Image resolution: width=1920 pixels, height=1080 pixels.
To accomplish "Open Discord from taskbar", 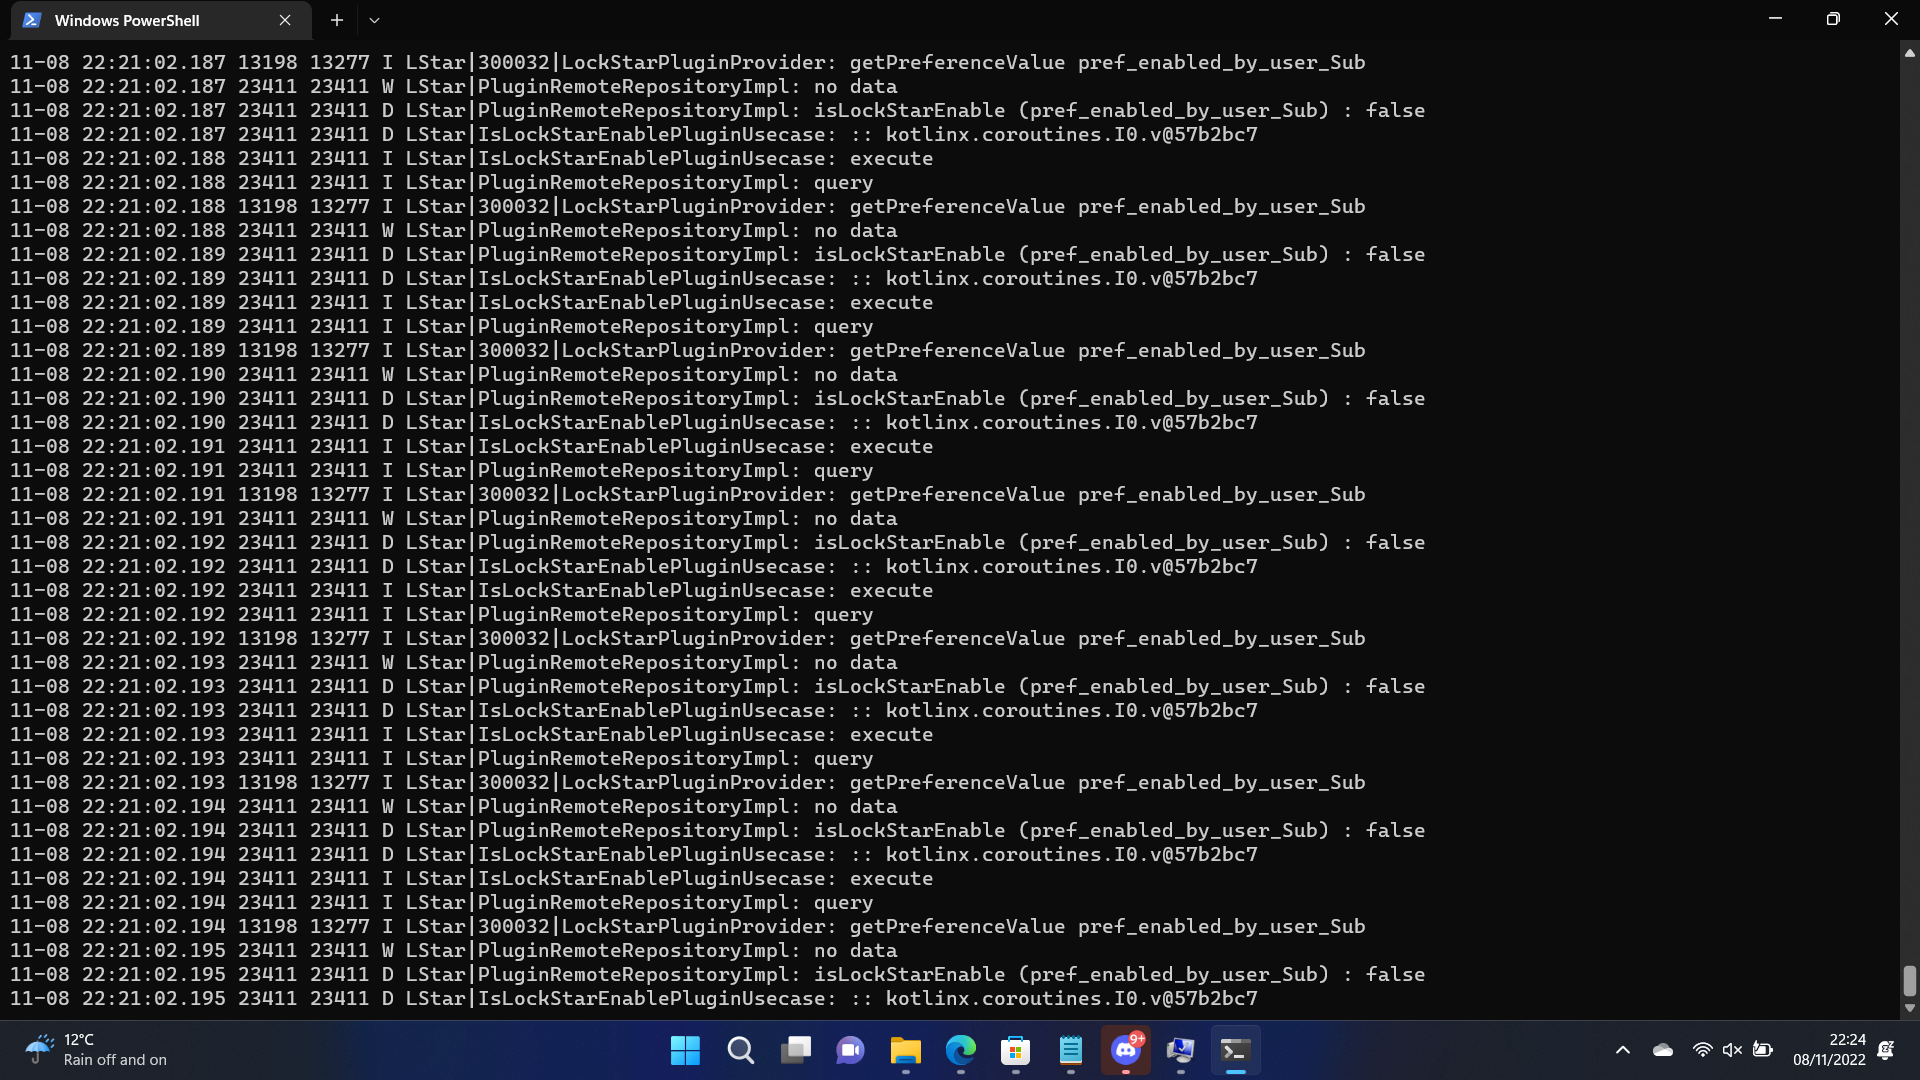I will click(x=1126, y=1051).
